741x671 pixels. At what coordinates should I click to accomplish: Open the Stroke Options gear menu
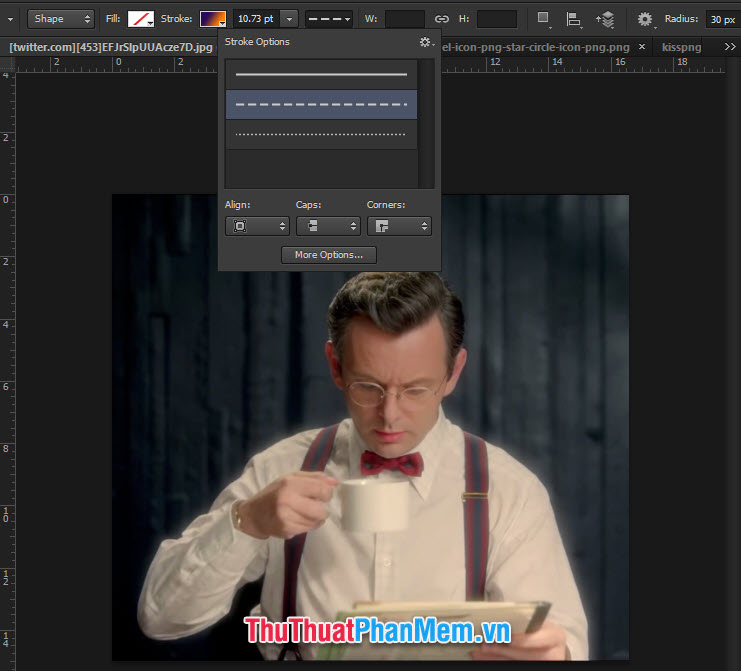(426, 42)
